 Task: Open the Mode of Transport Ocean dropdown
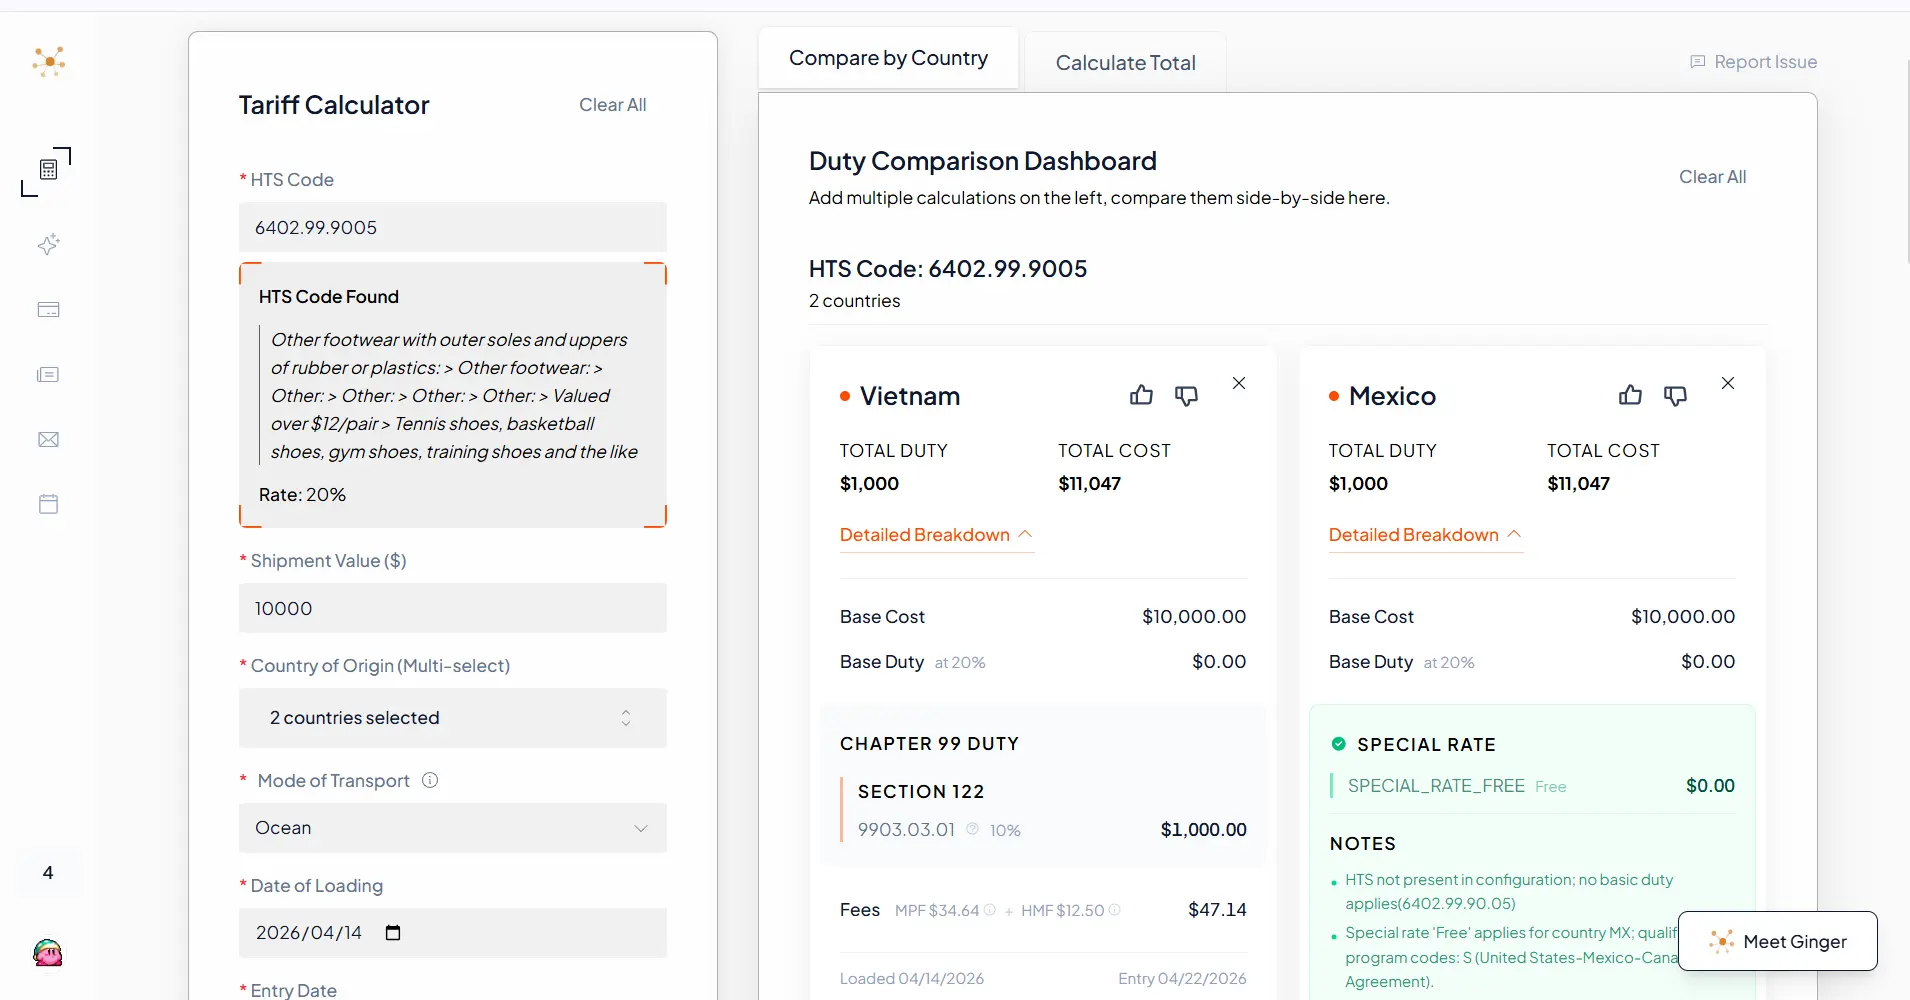pyautogui.click(x=452, y=828)
